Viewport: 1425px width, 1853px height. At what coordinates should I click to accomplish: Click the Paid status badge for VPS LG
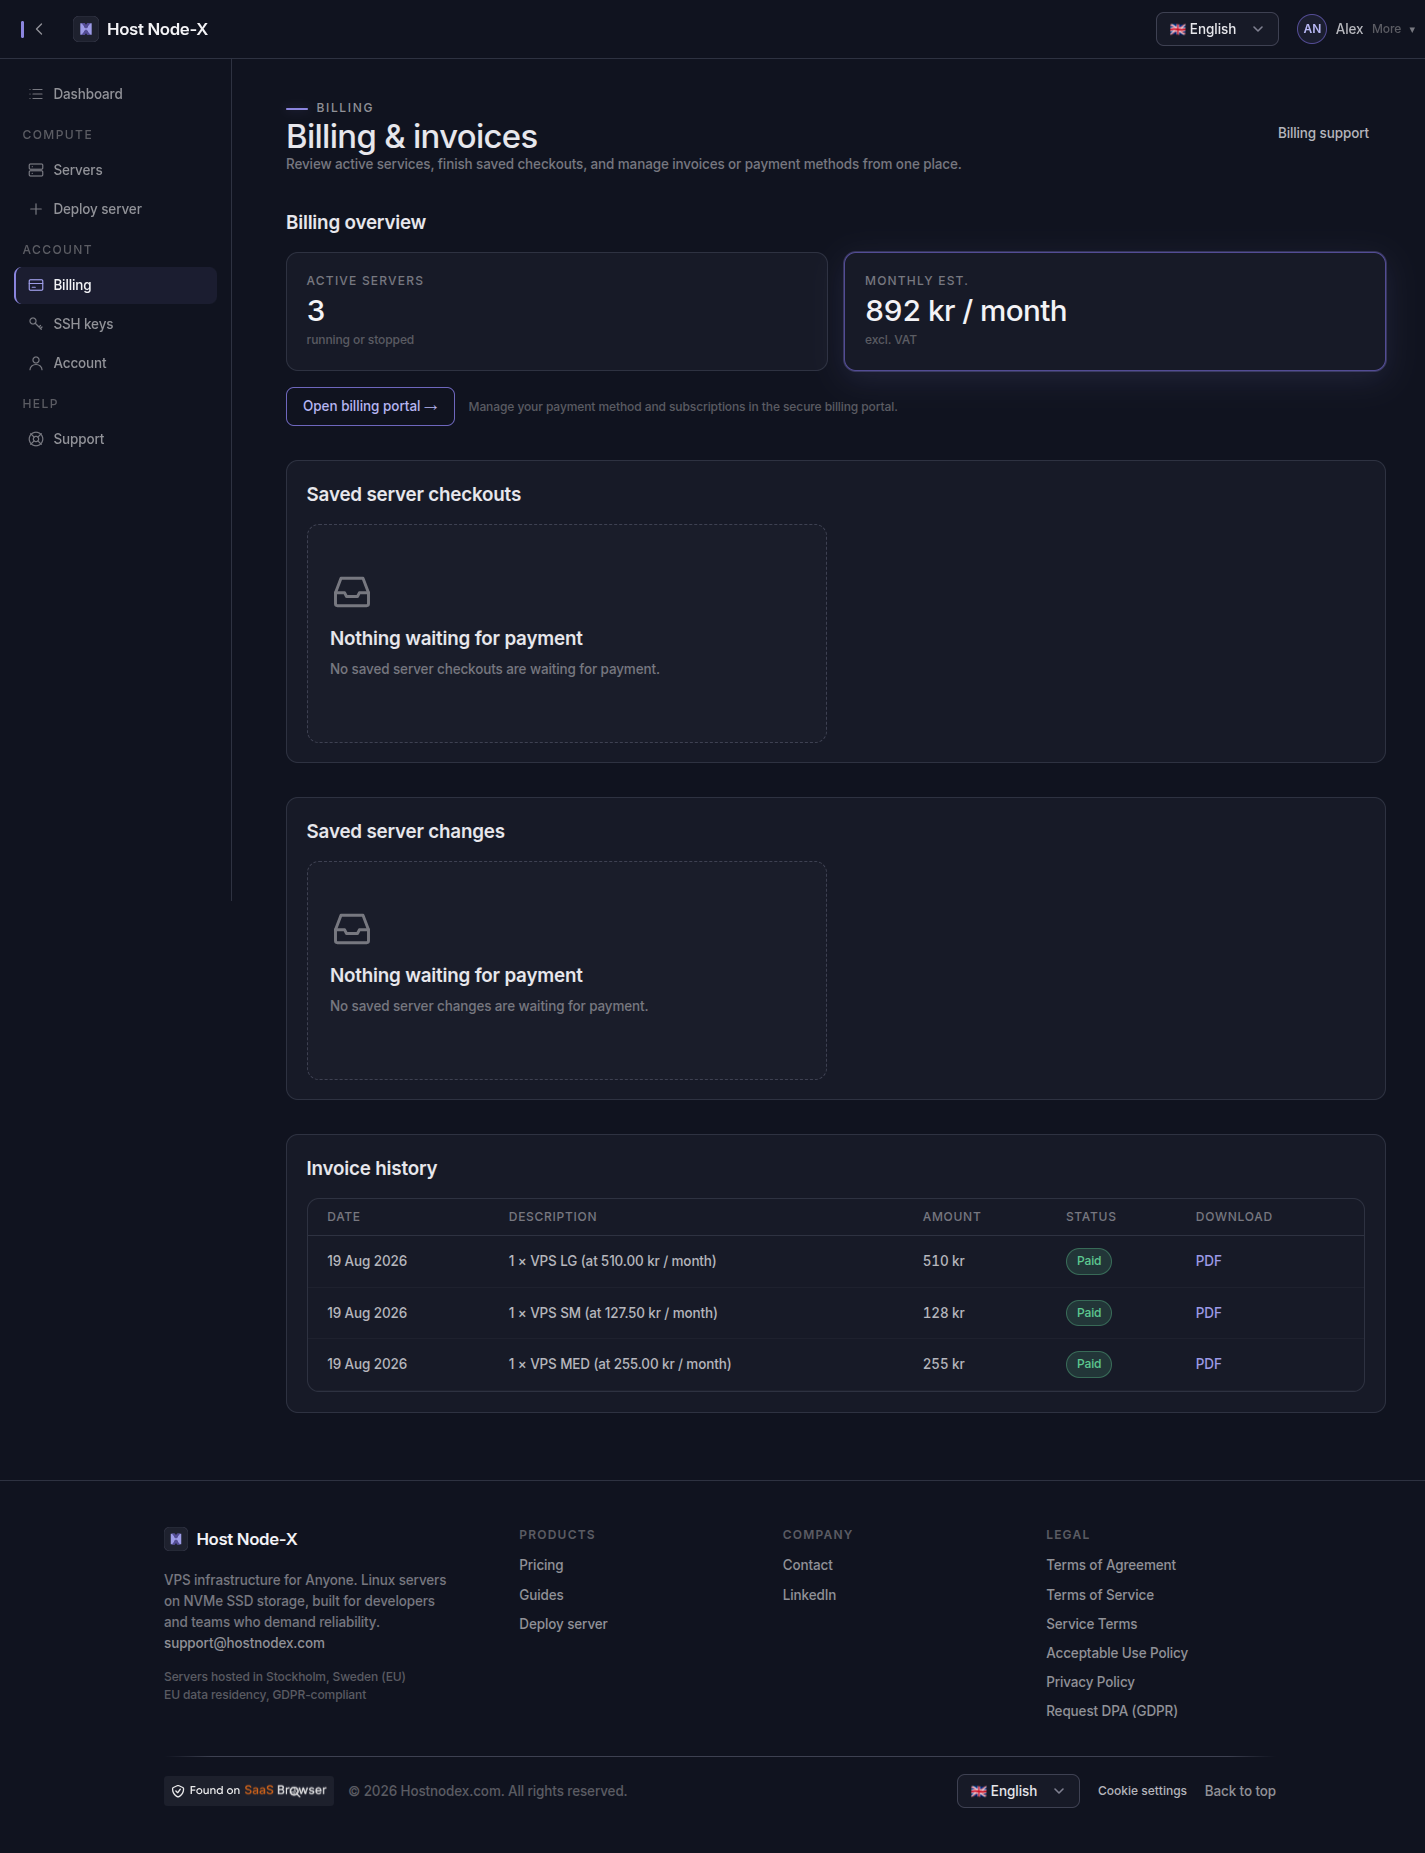pyautogui.click(x=1089, y=1261)
